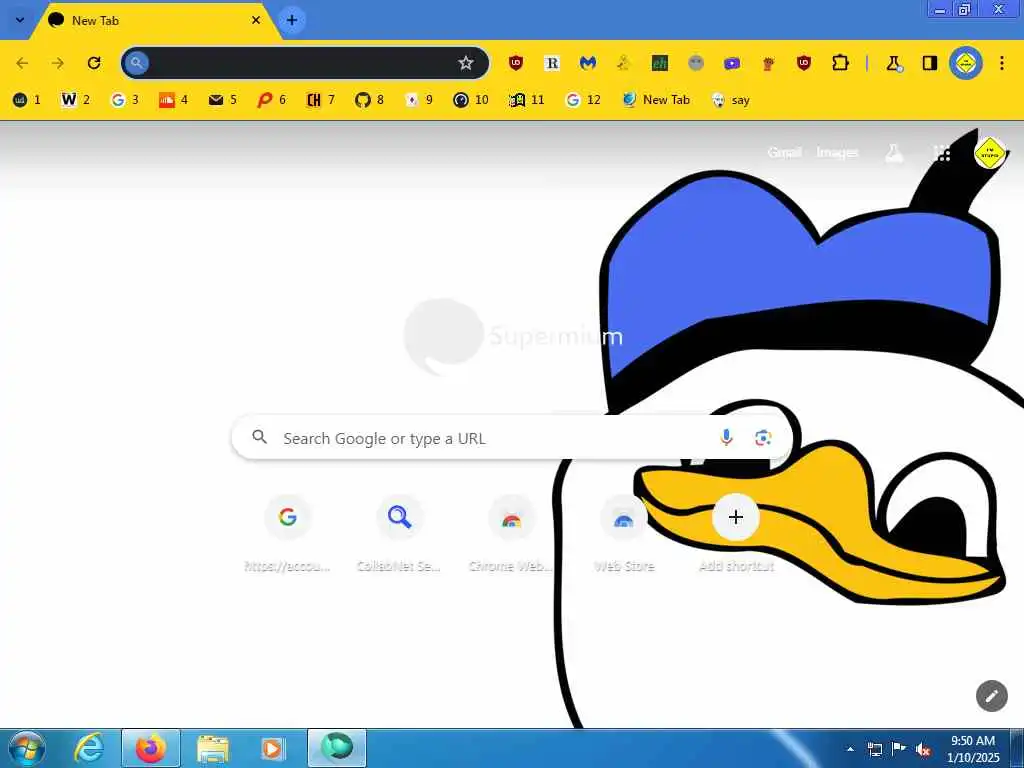Open the 'say' bookmark
Viewport: 1024px width, 768px height.
731,100
